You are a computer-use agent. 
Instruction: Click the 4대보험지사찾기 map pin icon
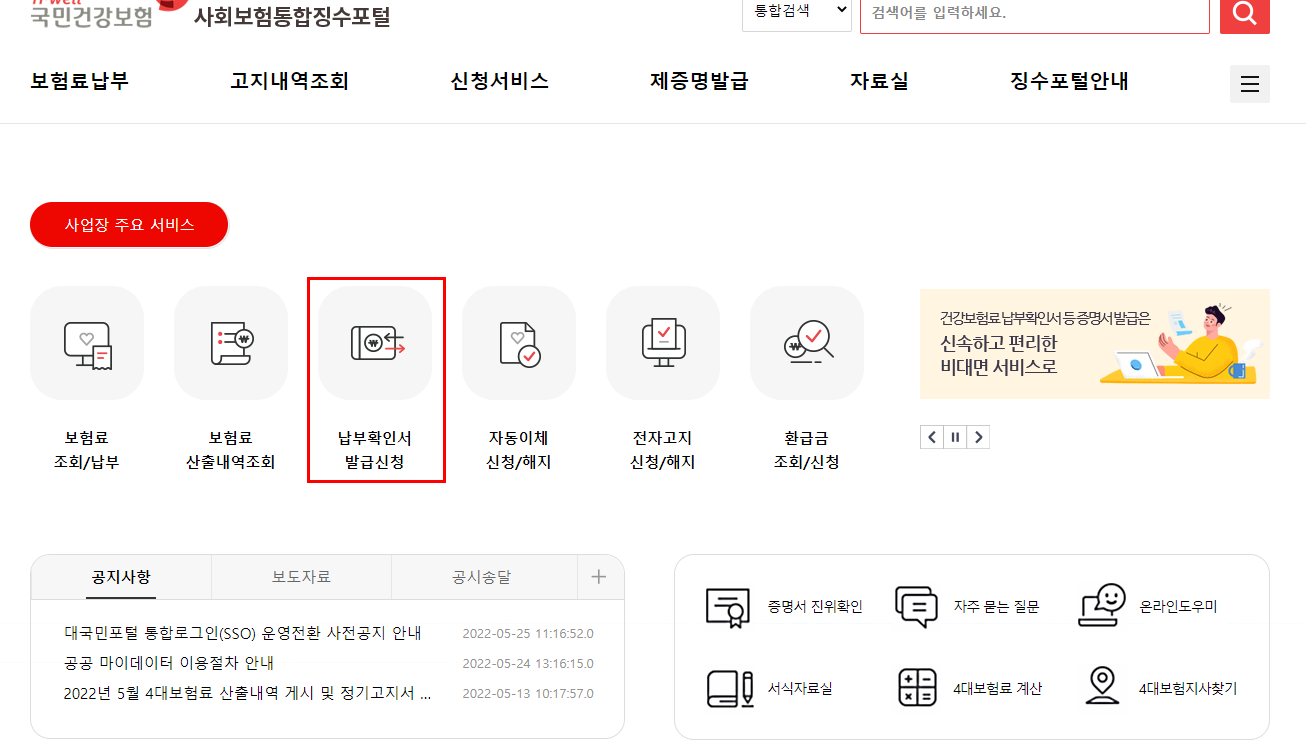[1101, 688]
